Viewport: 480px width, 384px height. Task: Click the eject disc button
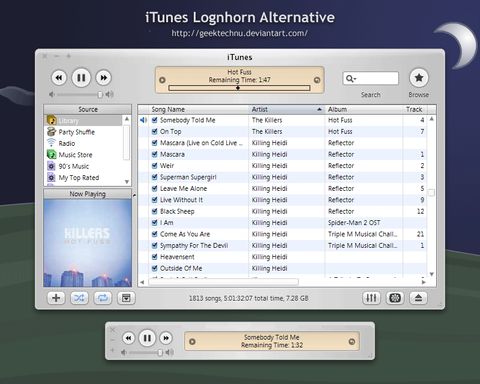(x=418, y=298)
